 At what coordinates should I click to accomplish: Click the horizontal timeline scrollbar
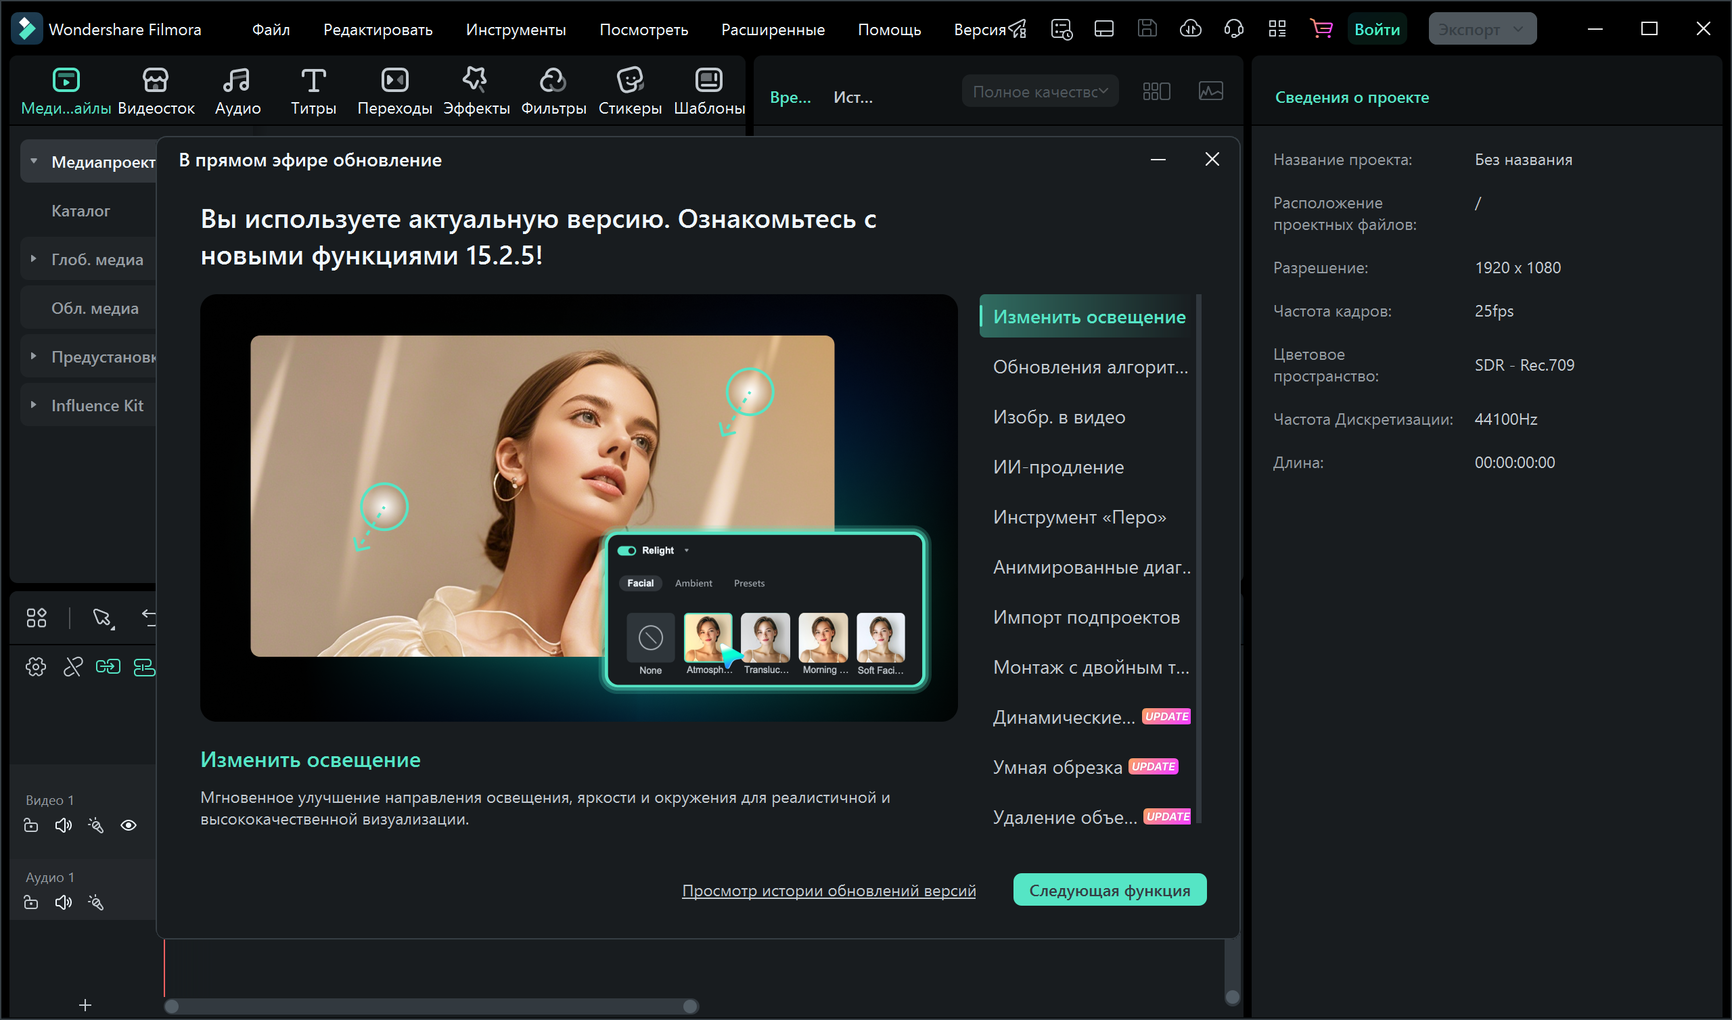pos(431,1006)
